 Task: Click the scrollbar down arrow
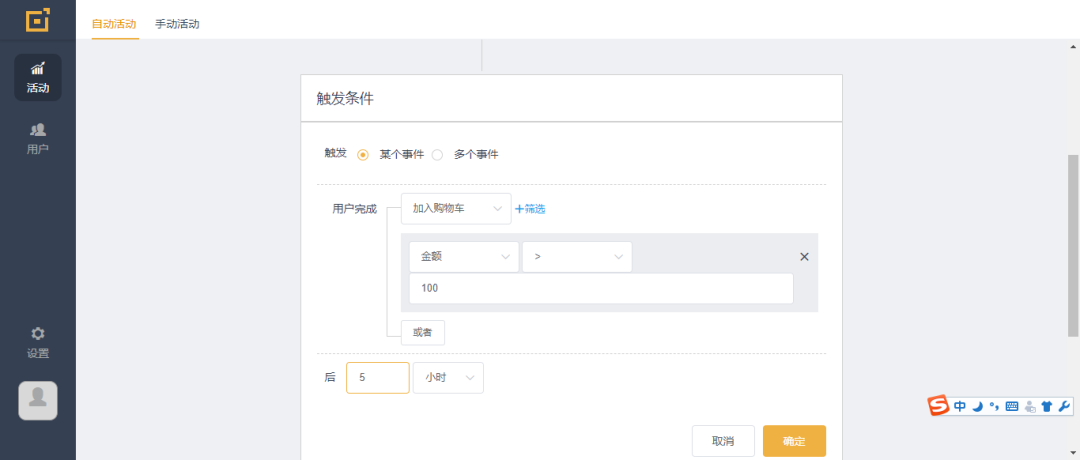tap(1072, 452)
